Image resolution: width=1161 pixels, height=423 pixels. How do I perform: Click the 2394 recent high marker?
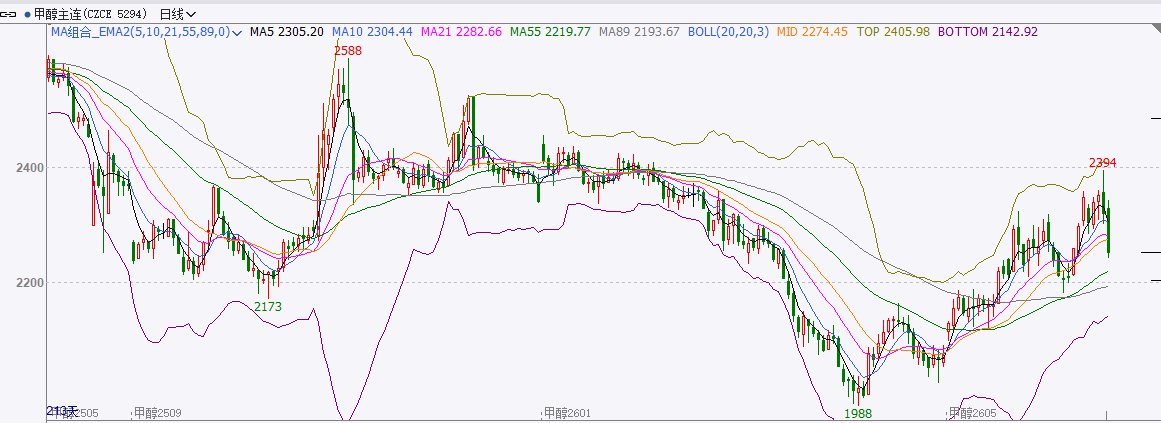1102,162
